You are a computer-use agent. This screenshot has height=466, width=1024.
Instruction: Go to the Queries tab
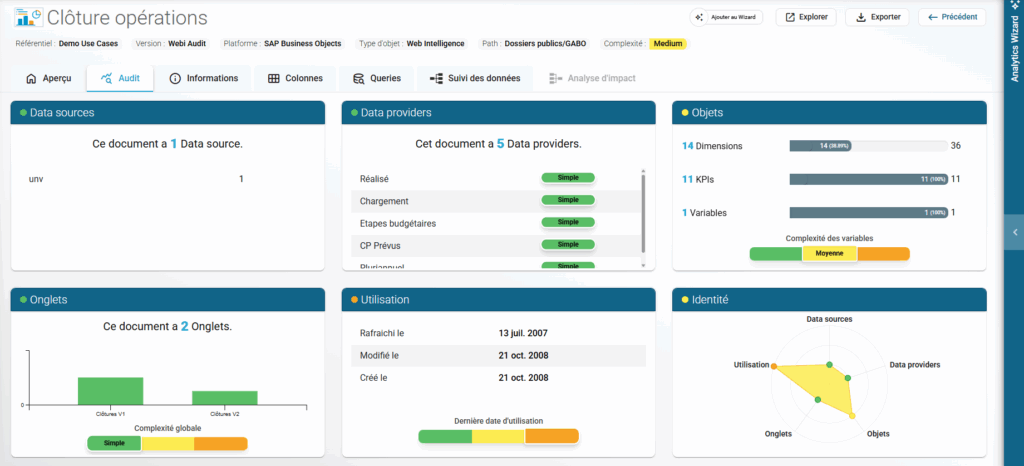click(376, 78)
